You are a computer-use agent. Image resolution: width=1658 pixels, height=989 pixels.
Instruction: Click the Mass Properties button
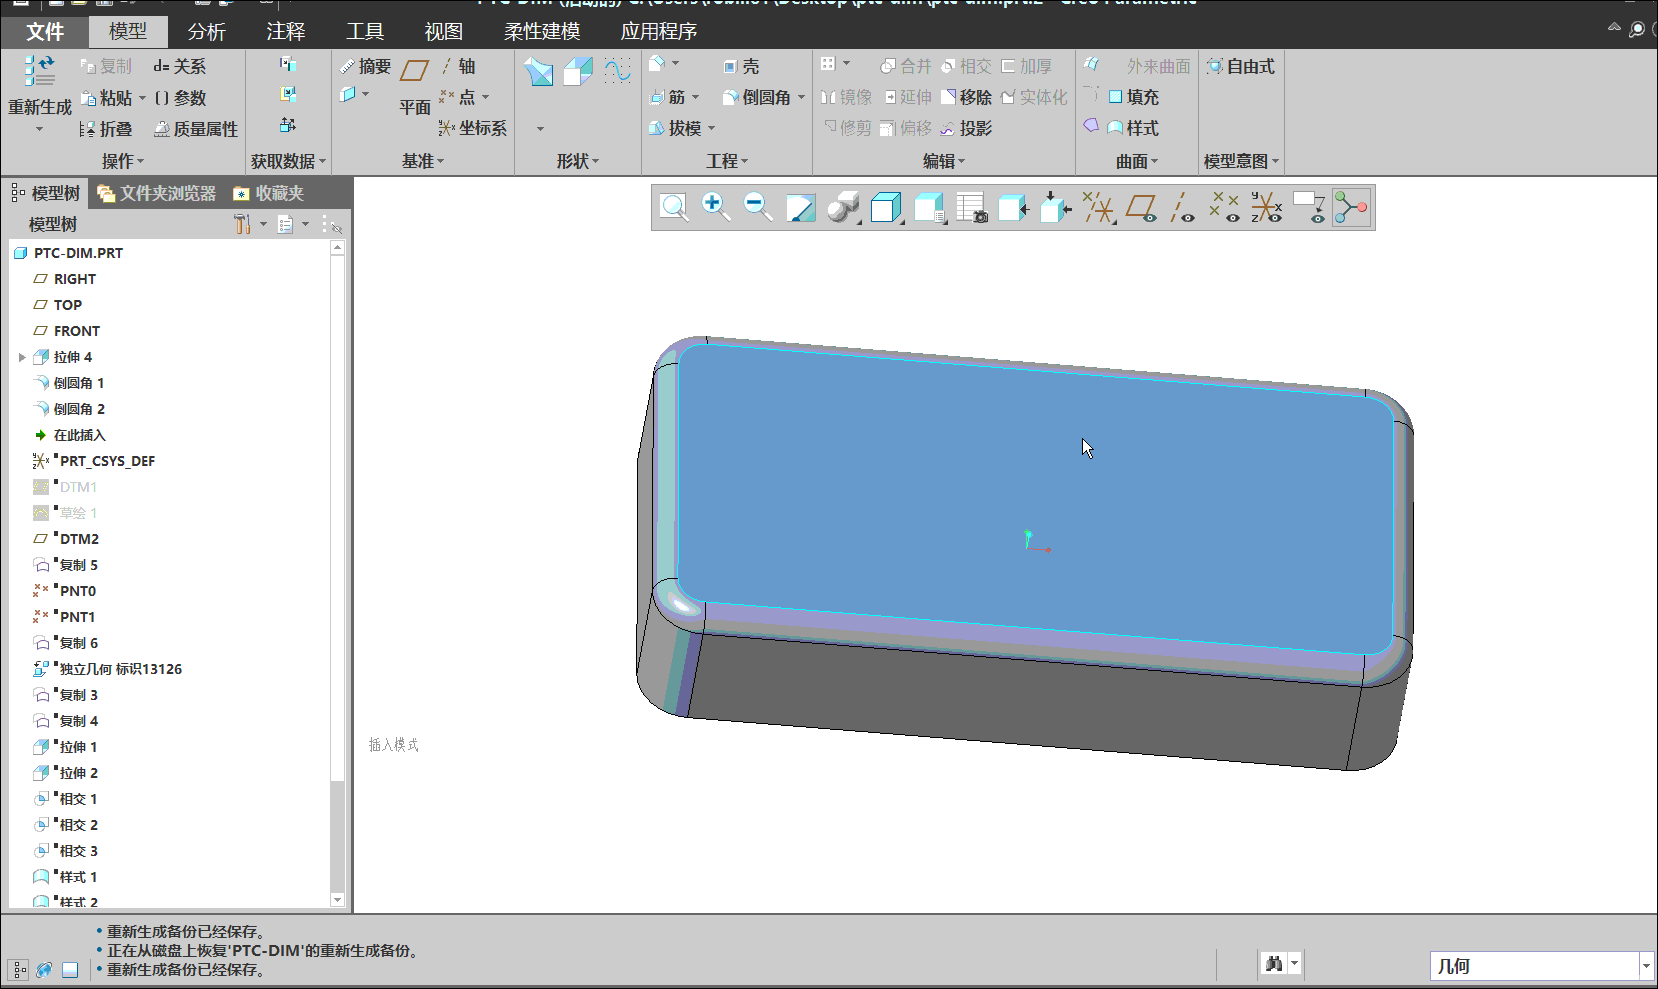(196, 129)
